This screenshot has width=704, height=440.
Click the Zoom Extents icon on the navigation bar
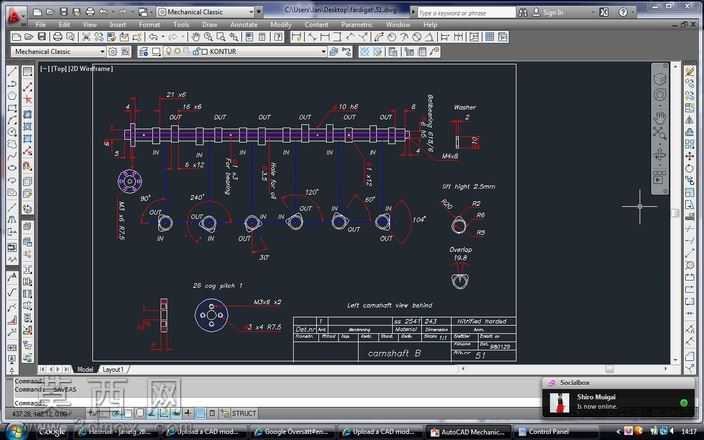click(660, 133)
